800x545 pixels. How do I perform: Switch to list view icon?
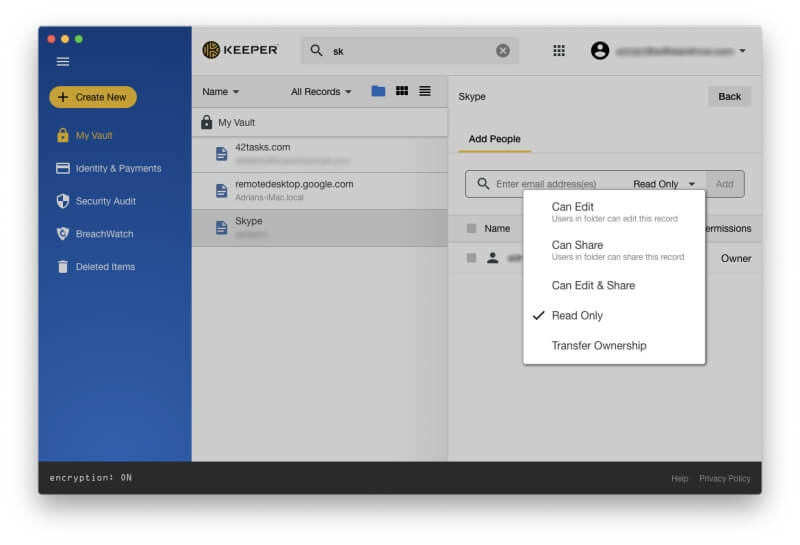pos(424,91)
